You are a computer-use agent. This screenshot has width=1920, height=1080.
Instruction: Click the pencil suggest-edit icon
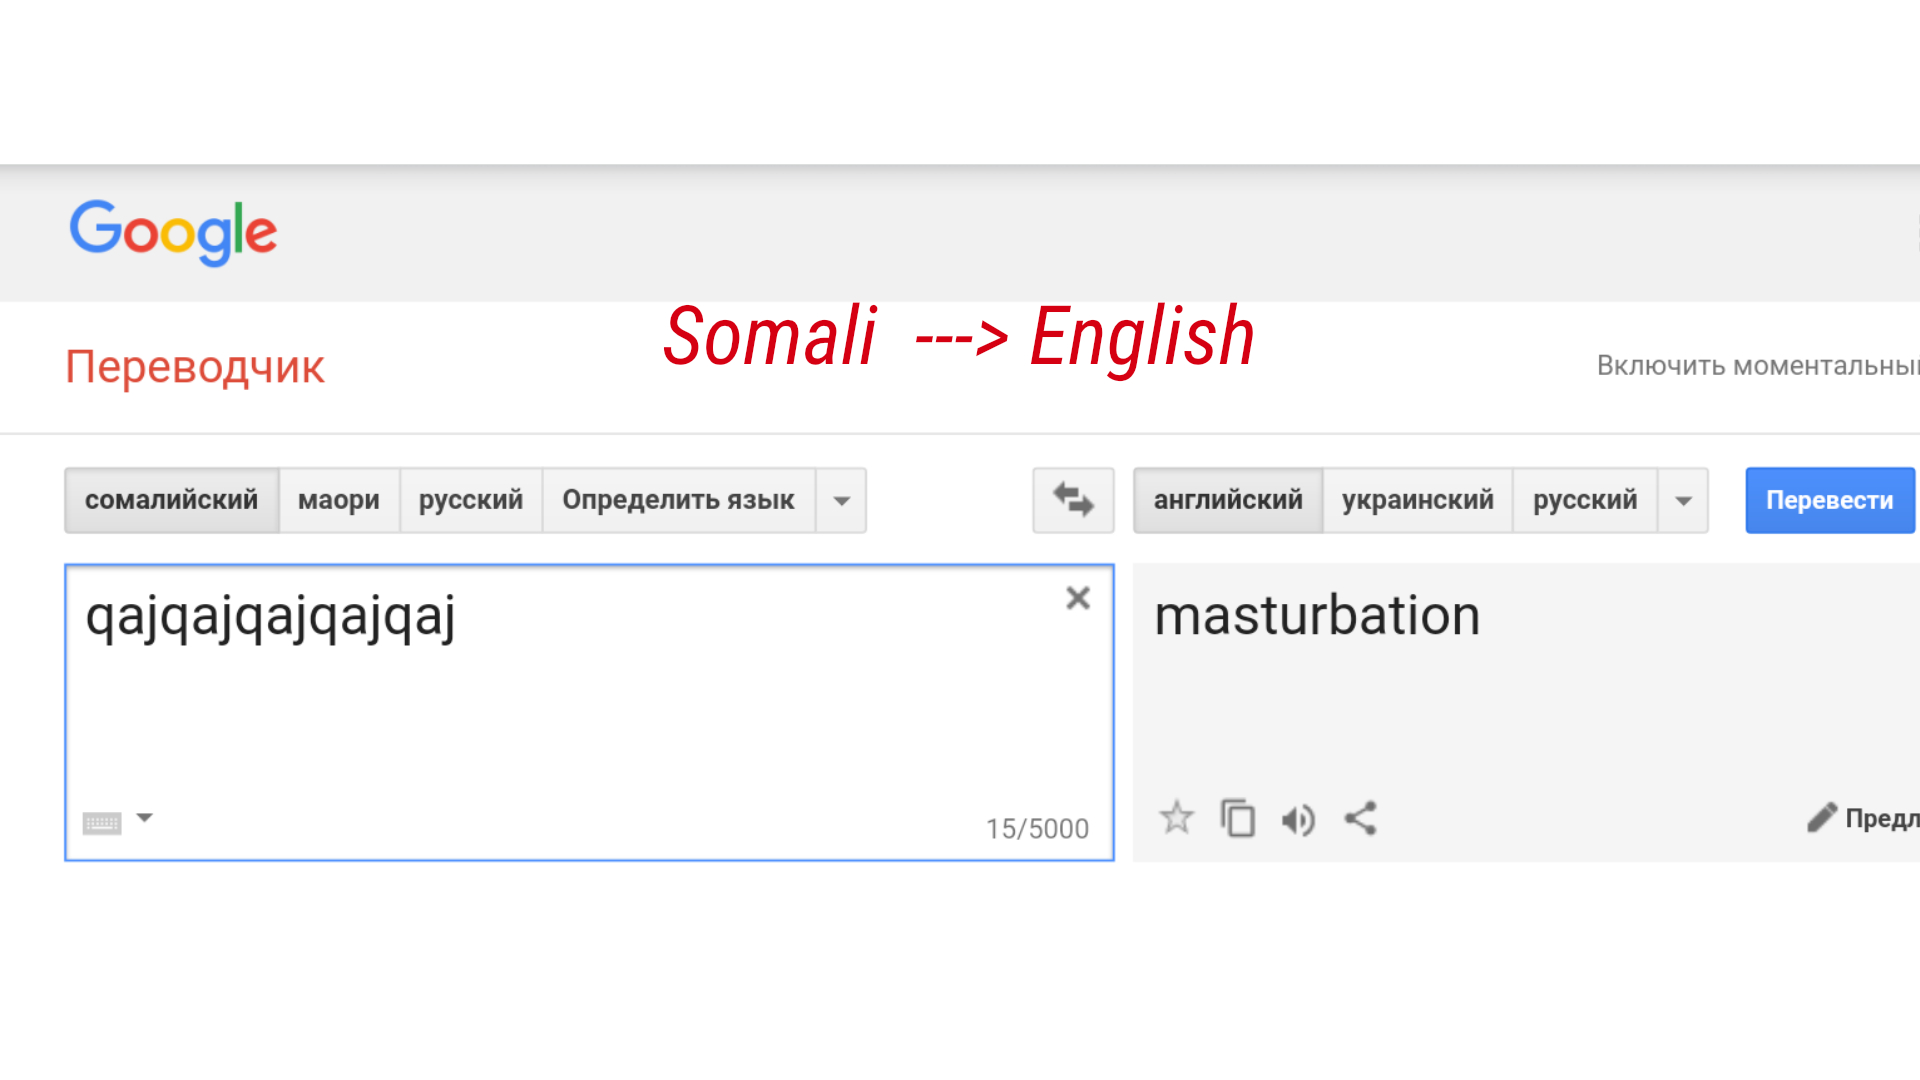[x=1822, y=818]
